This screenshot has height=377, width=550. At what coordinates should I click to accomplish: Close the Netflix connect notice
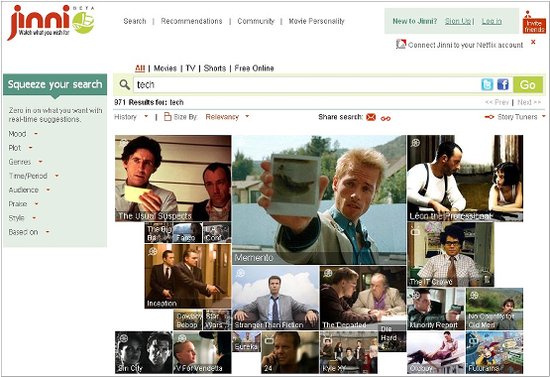point(533,42)
